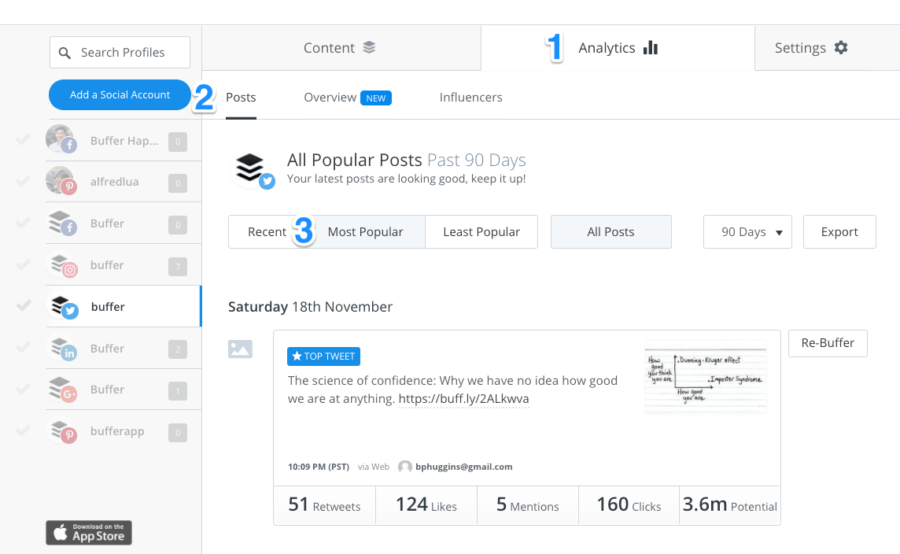Viewport: 900px width, 554px height.
Task: Toggle checkmark for Buffer LinkedIn profile
Action: [23, 347]
